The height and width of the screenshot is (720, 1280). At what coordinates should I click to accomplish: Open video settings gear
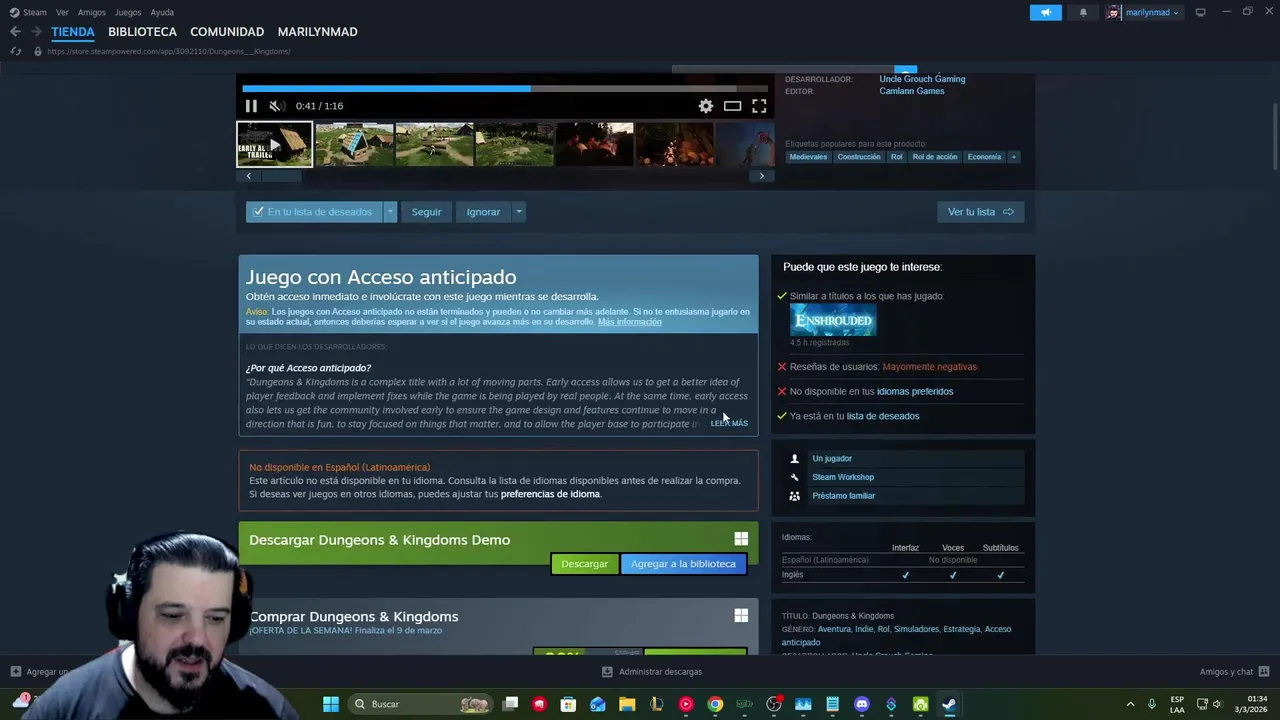[706, 106]
